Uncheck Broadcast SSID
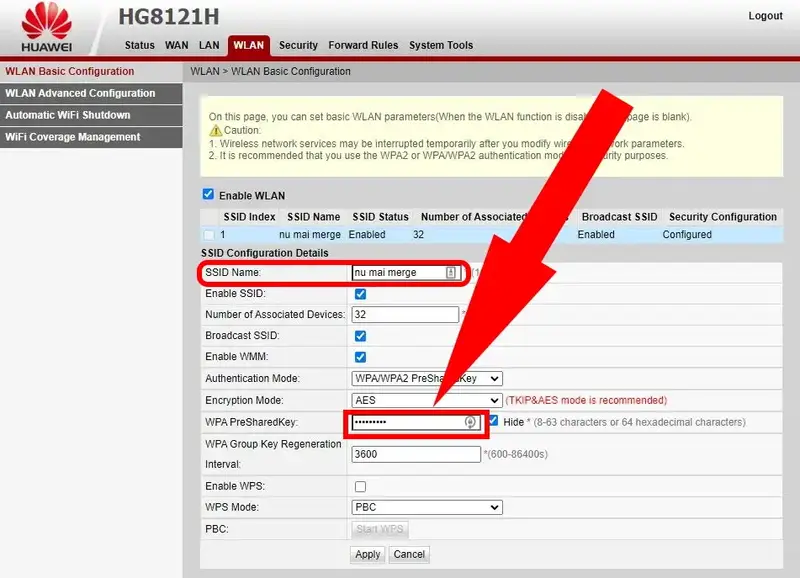This screenshot has height=578, width=800. click(359, 336)
